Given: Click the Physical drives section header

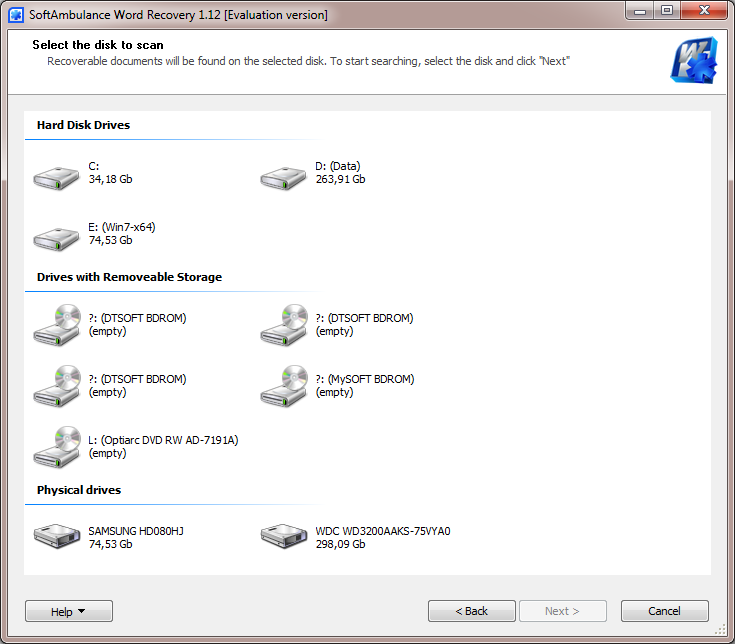Looking at the screenshot, I should coord(79,490).
